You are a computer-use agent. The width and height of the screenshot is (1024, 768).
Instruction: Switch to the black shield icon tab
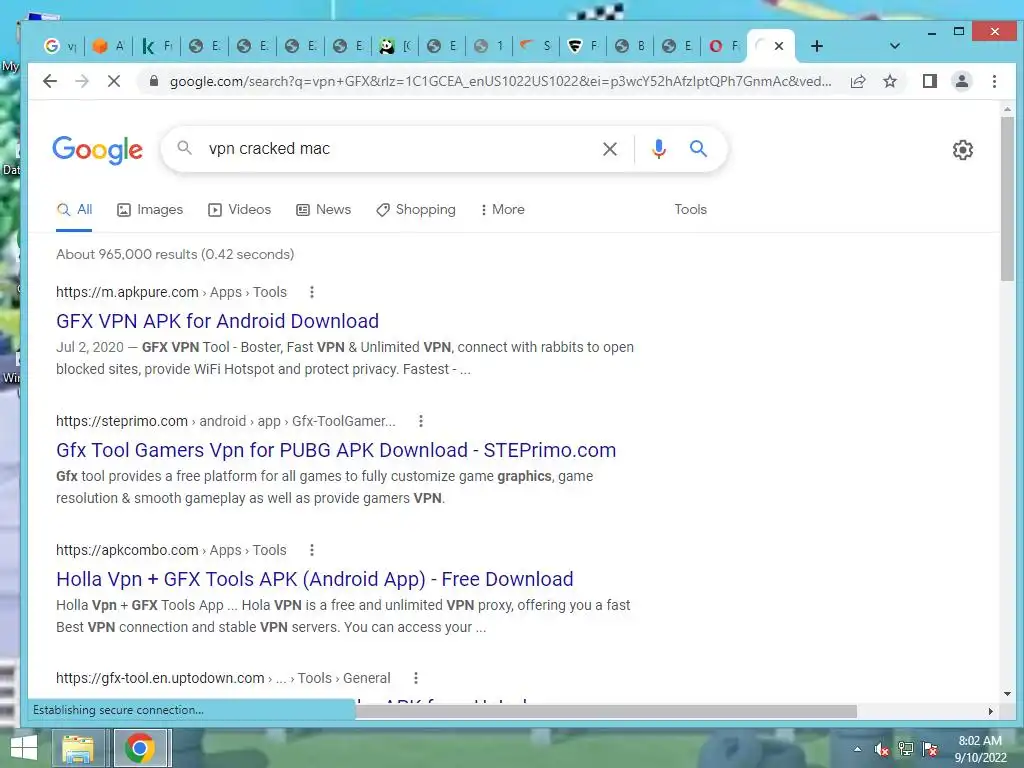(583, 46)
